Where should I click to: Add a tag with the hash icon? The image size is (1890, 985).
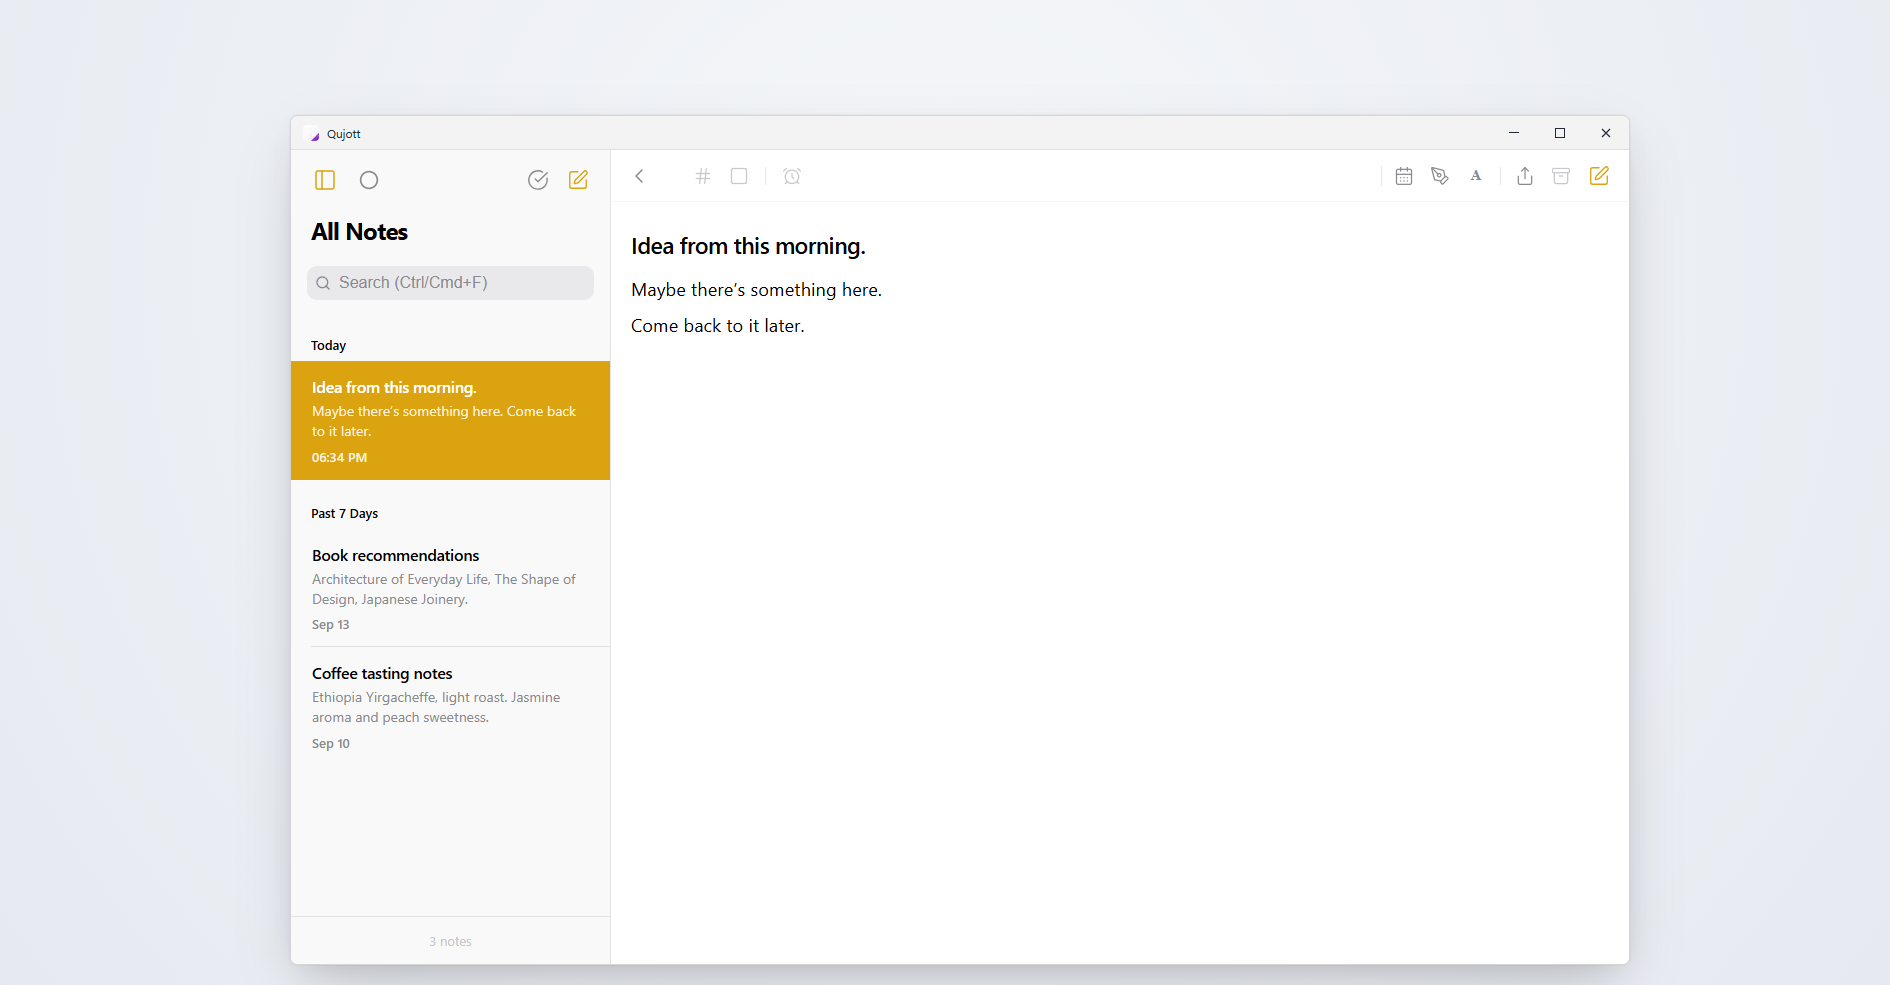(703, 176)
